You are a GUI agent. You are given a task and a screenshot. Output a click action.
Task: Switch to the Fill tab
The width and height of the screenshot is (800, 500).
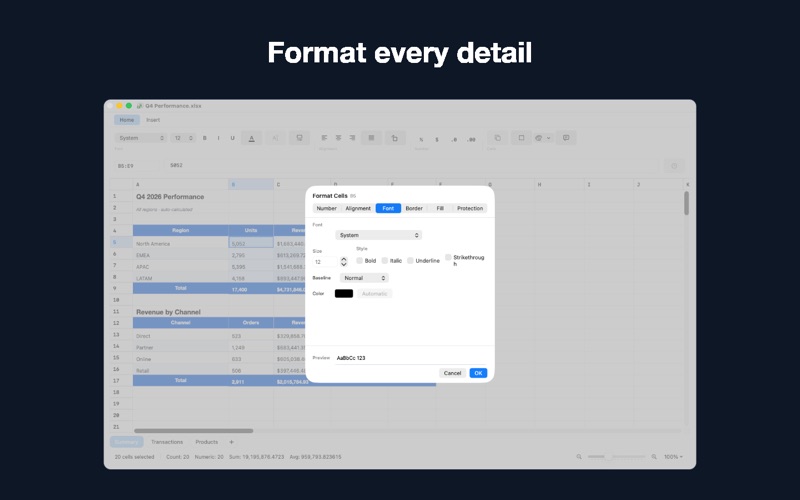(x=440, y=209)
